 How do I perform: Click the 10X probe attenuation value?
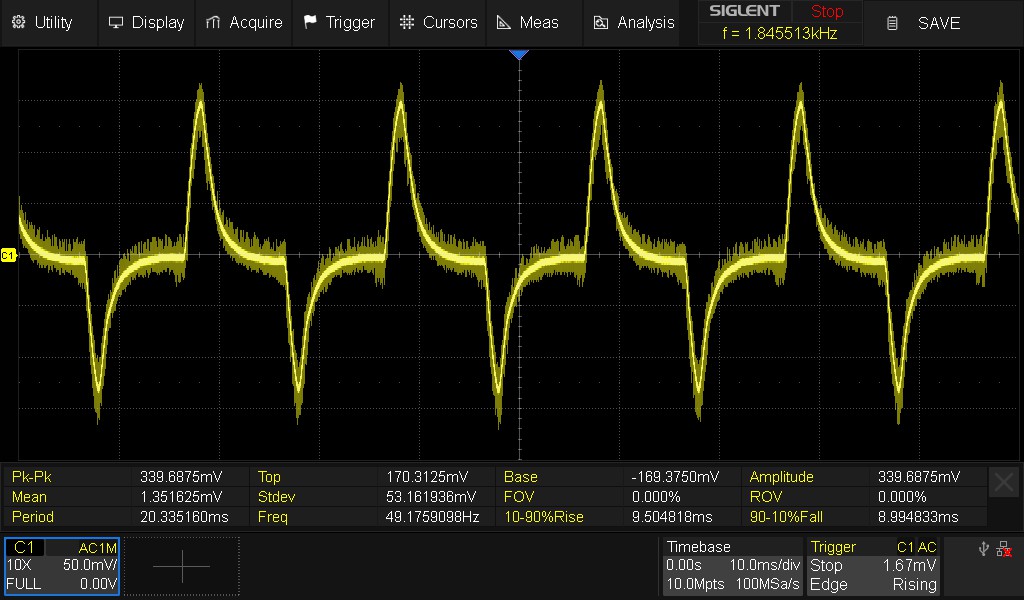click(x=18, y=565)
